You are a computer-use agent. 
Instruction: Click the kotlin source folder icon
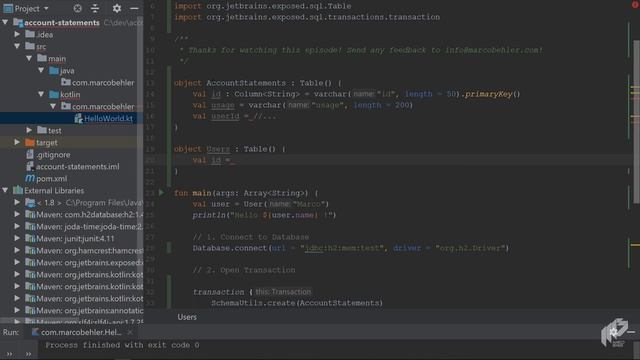(x=54, y=94)
